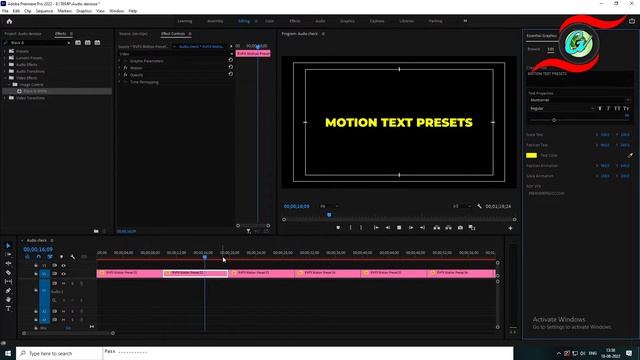Screen dimensions: 640x360
Task: Select the Type tool
Action: [8, 309]
